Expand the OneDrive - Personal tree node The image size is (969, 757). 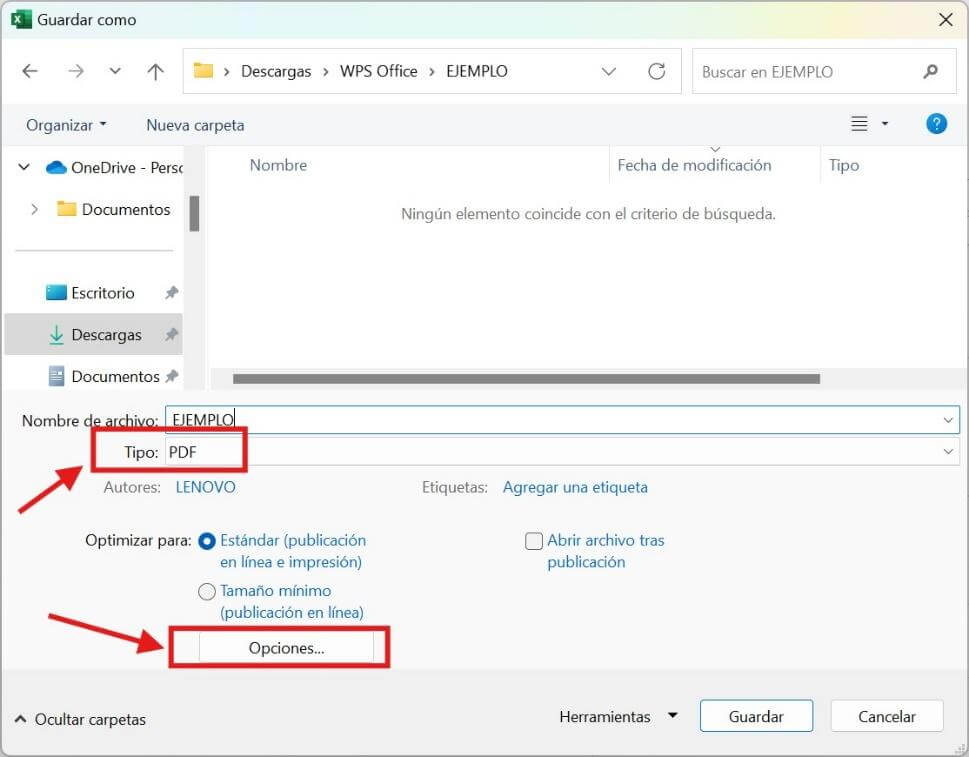point(22,167)
